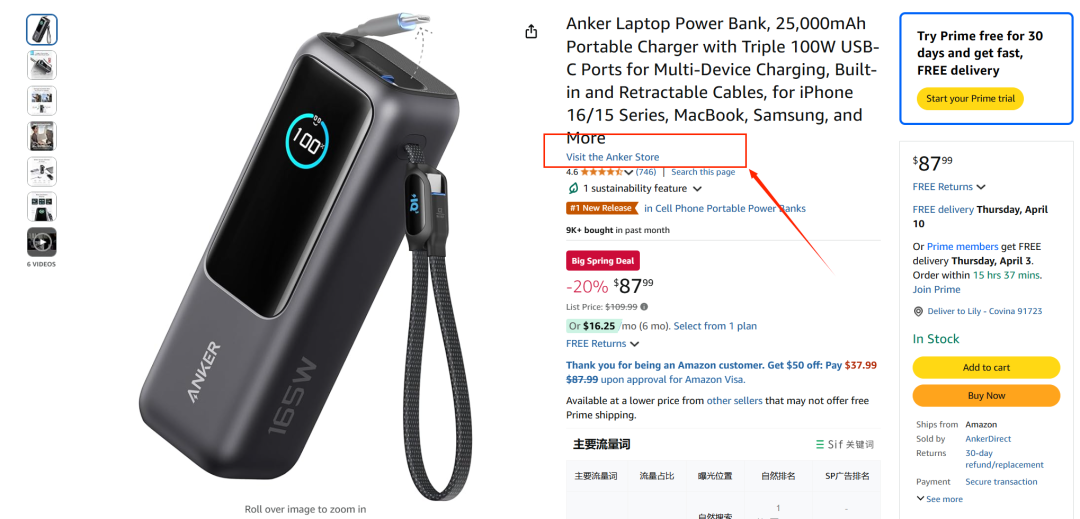This screenshot has height=519, width=1080.
Task: Open Search this page link
Action: [703, 172]
